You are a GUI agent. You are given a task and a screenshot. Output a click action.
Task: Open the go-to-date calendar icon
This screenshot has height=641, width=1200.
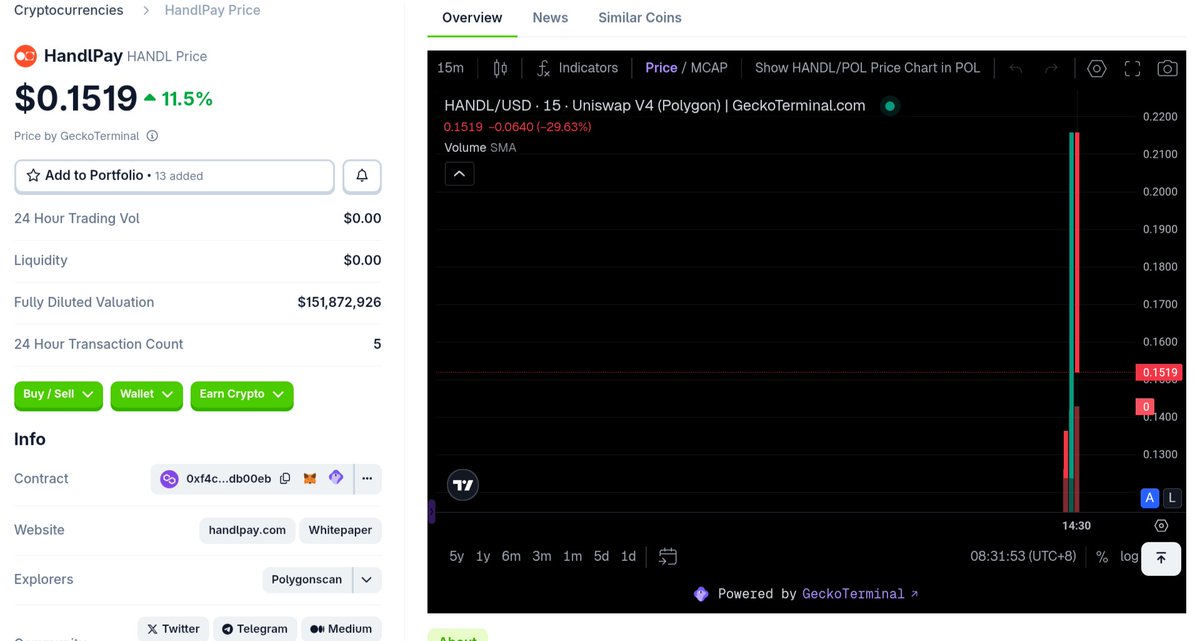668,556
